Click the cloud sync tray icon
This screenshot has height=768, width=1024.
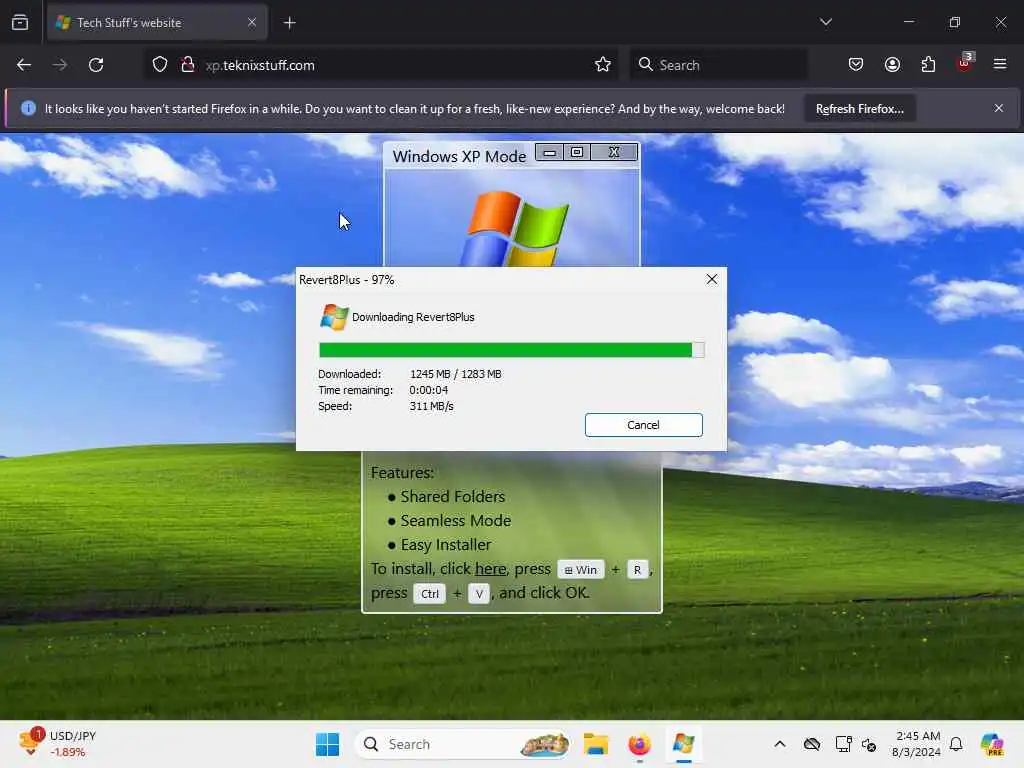click(x=812, y=744)
